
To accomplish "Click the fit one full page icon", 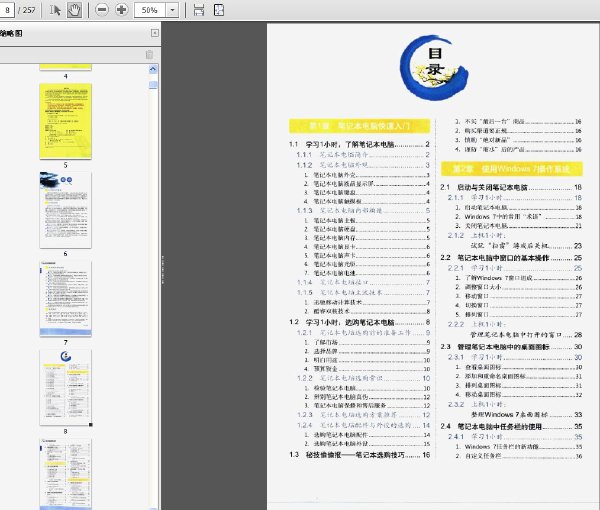I will (x=219, y=10).
